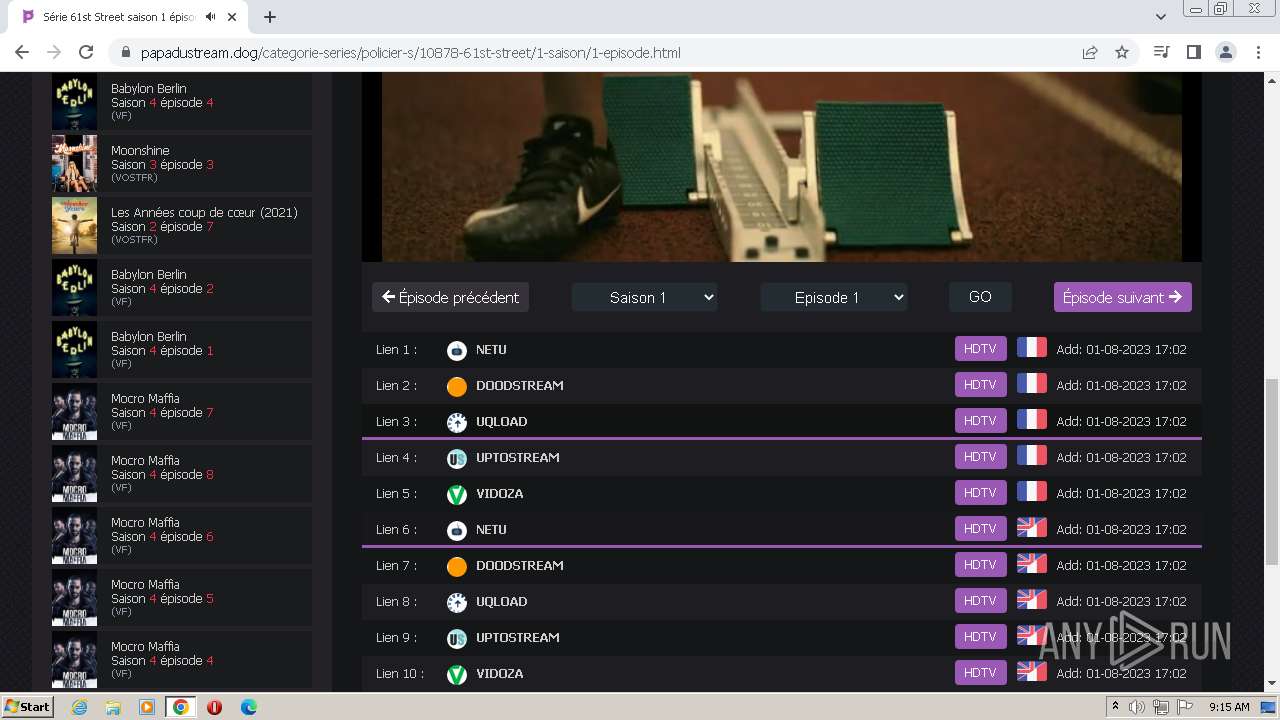Image resolution: width=1280 pixels, height=720 pixels.
Task: Open a new browser tab
Action: [x=270, y=17]
